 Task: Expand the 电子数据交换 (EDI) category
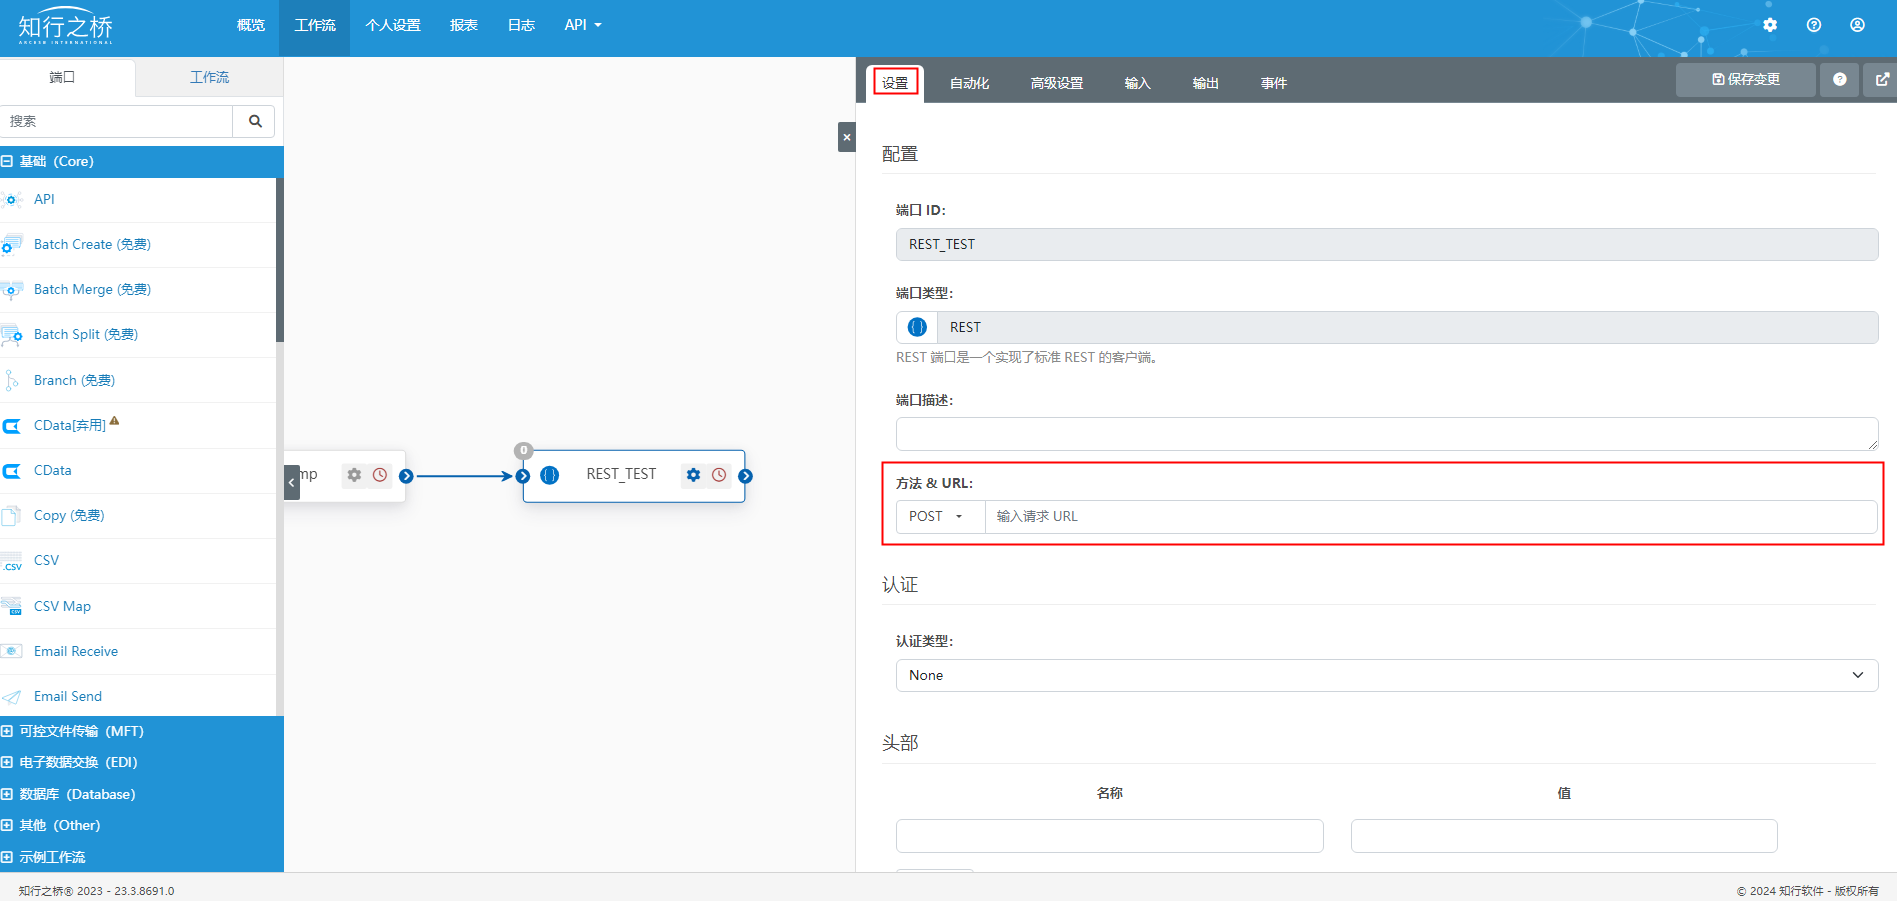pyautogui.click(x=8, y=762)
